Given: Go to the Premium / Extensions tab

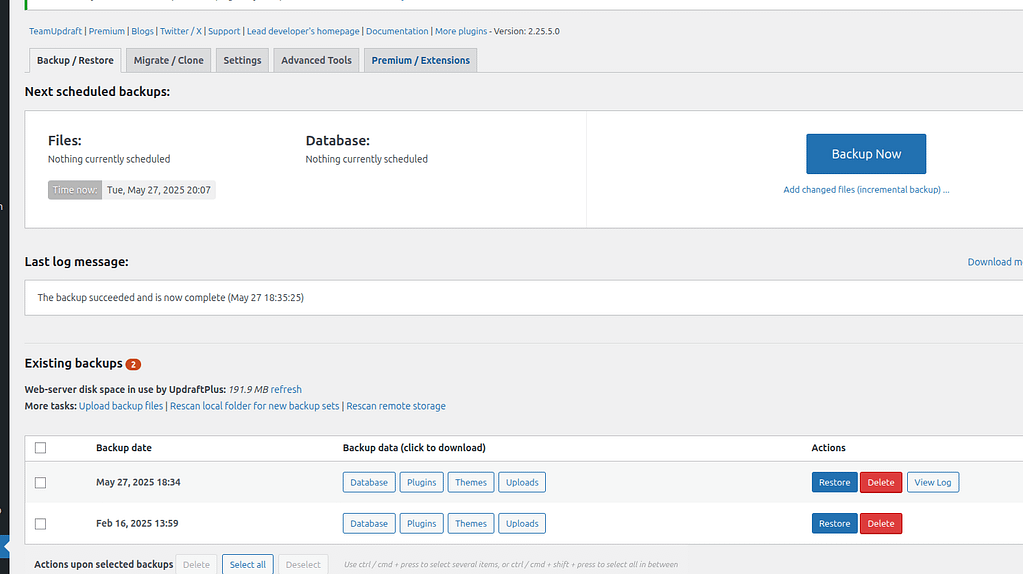Looking at the screenshot, I should [420, 60].
